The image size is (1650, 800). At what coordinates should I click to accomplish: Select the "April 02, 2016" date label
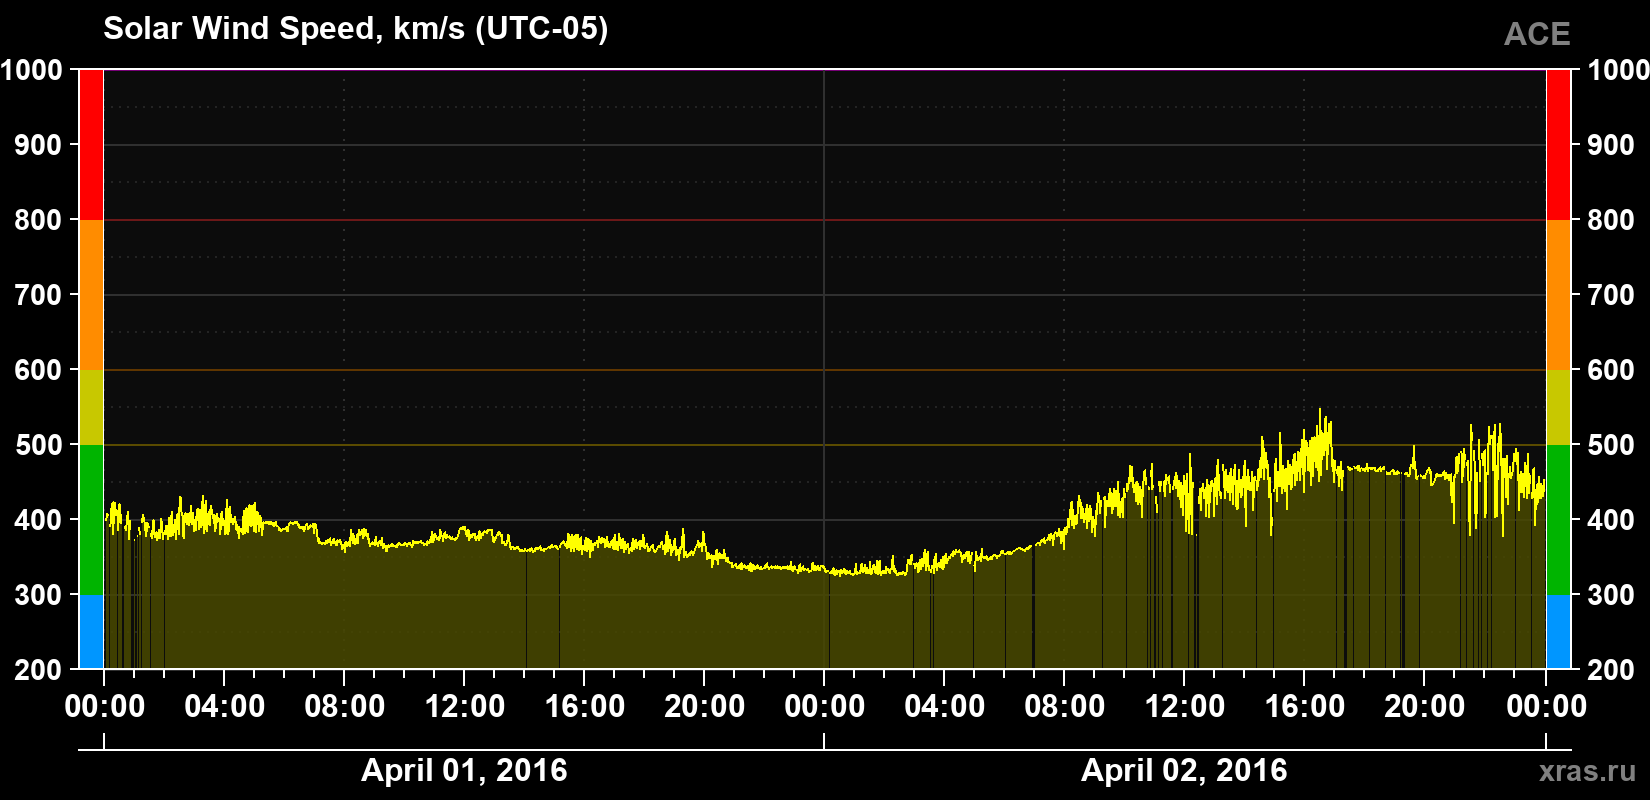tap(1184, 770)
